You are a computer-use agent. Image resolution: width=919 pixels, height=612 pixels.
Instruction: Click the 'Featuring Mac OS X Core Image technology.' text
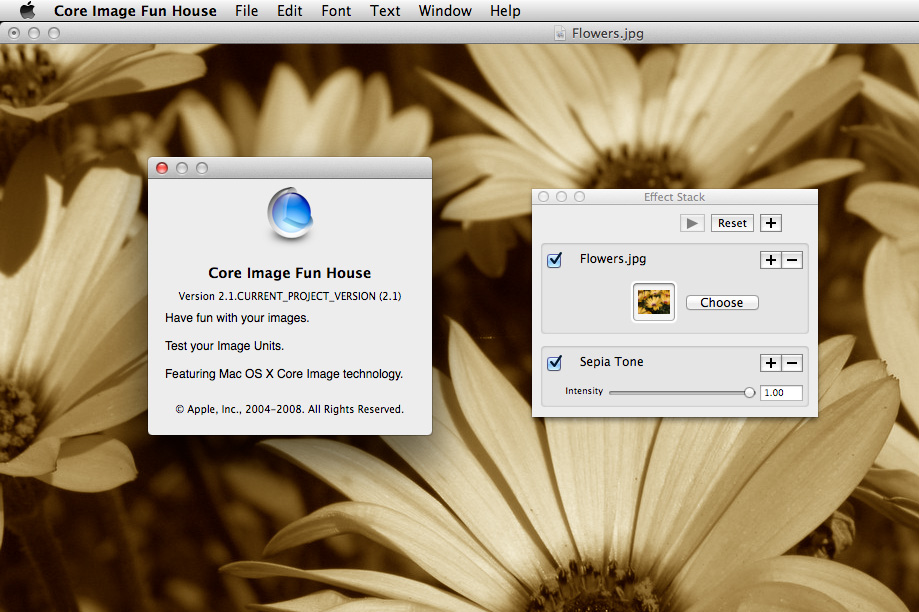284,374
